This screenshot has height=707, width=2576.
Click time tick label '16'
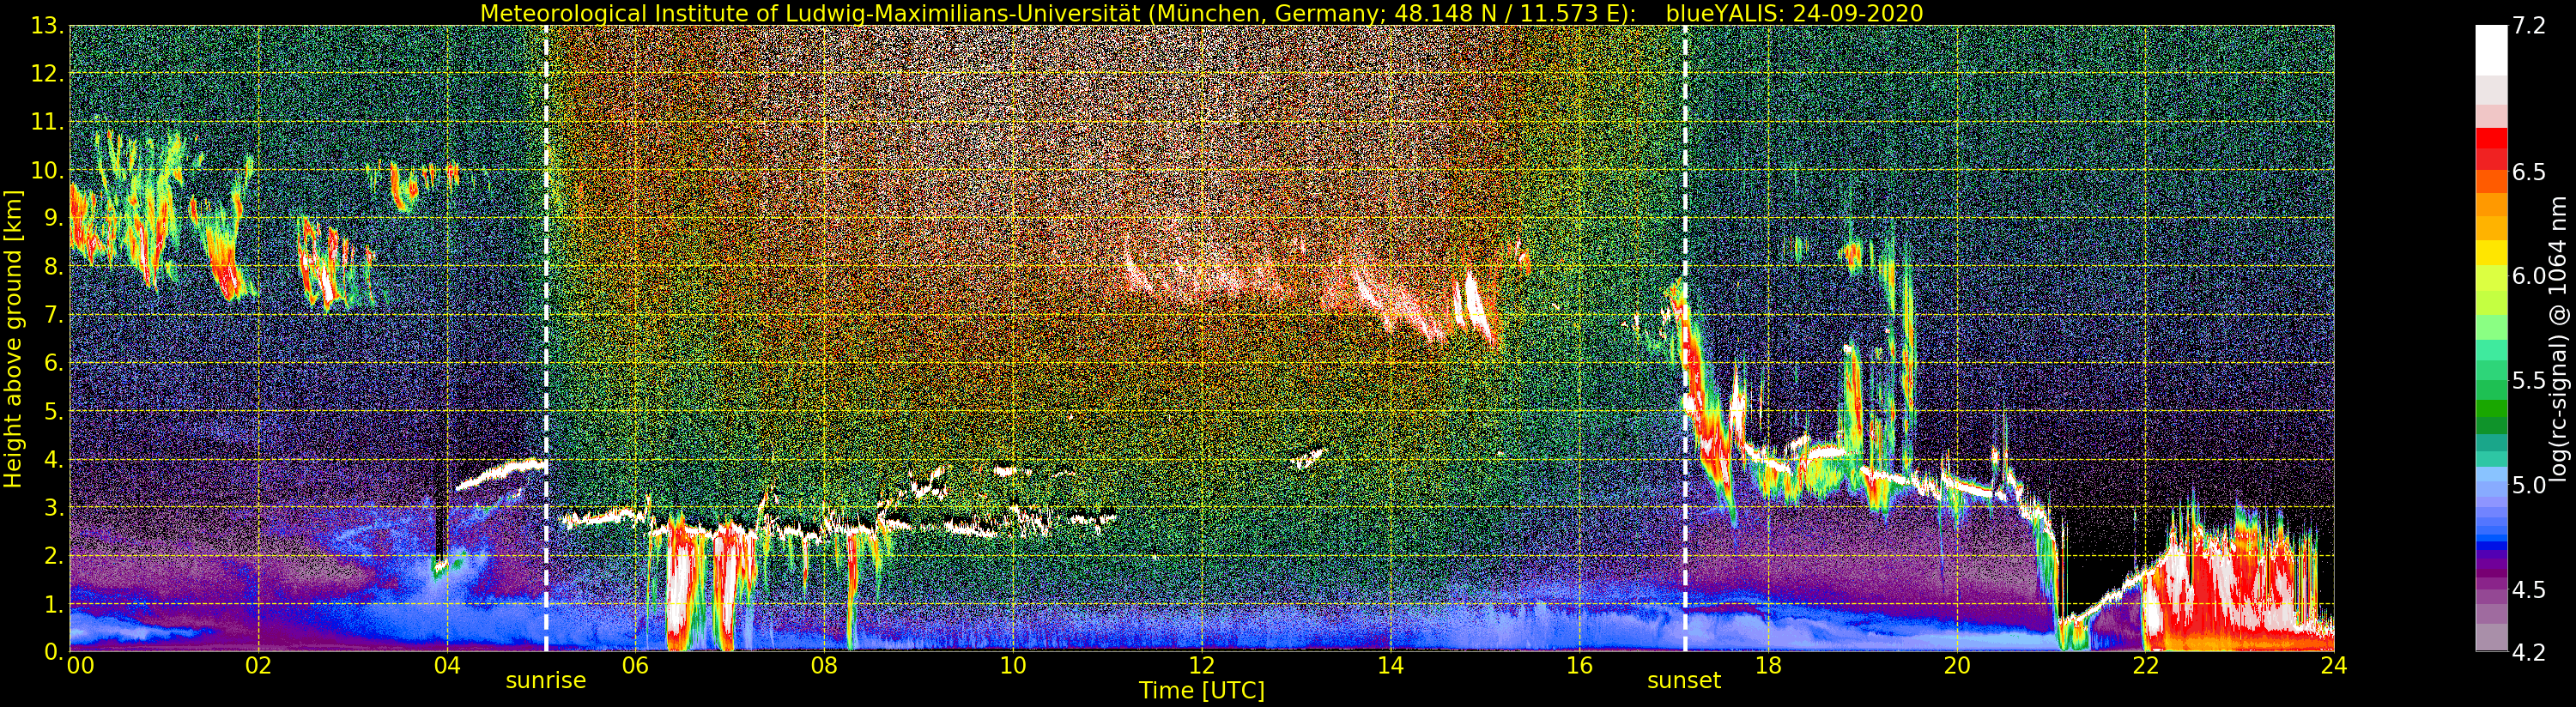click(x=1579, y=665)
